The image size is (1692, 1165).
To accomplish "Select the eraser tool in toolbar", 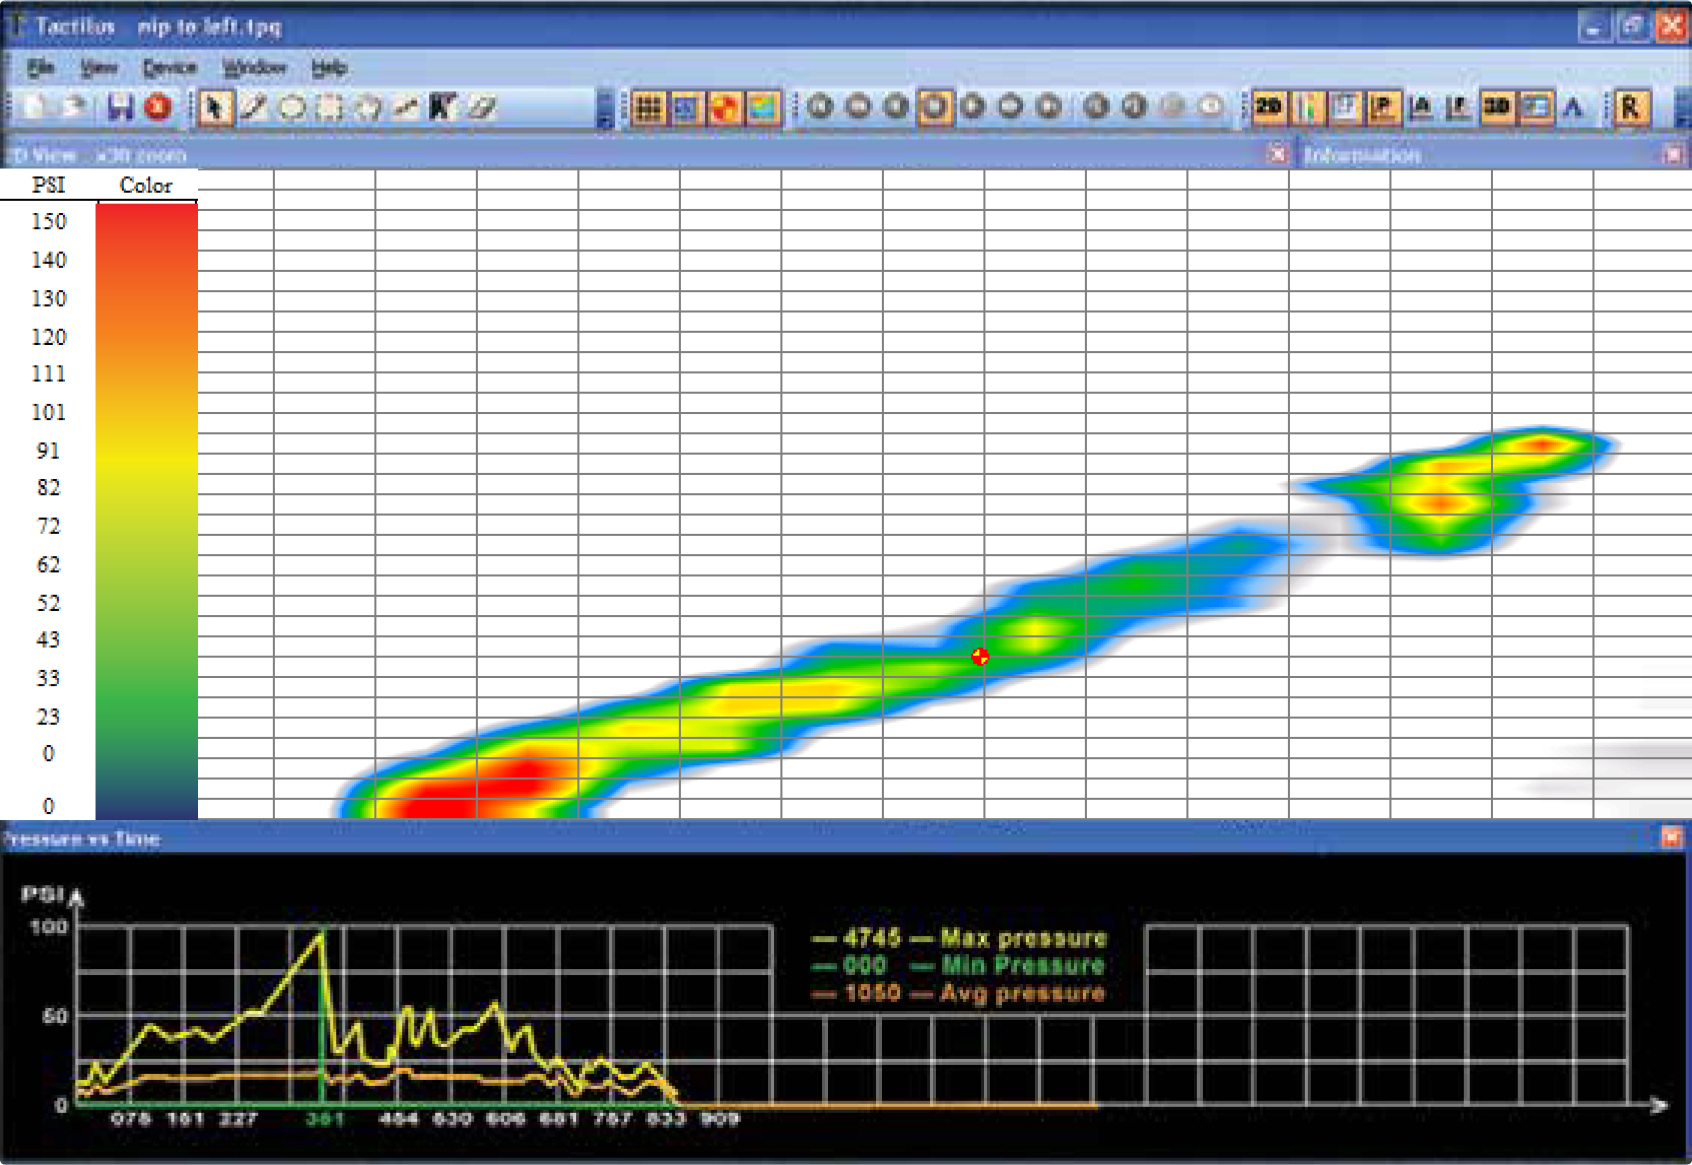I will click(482, 107).
